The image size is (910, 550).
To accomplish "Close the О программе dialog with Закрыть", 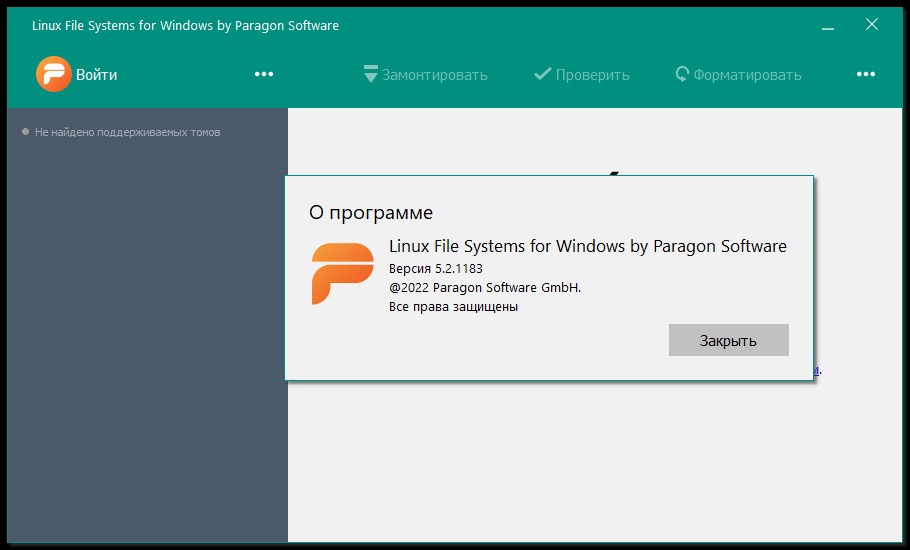I will [x=728, y=340].
